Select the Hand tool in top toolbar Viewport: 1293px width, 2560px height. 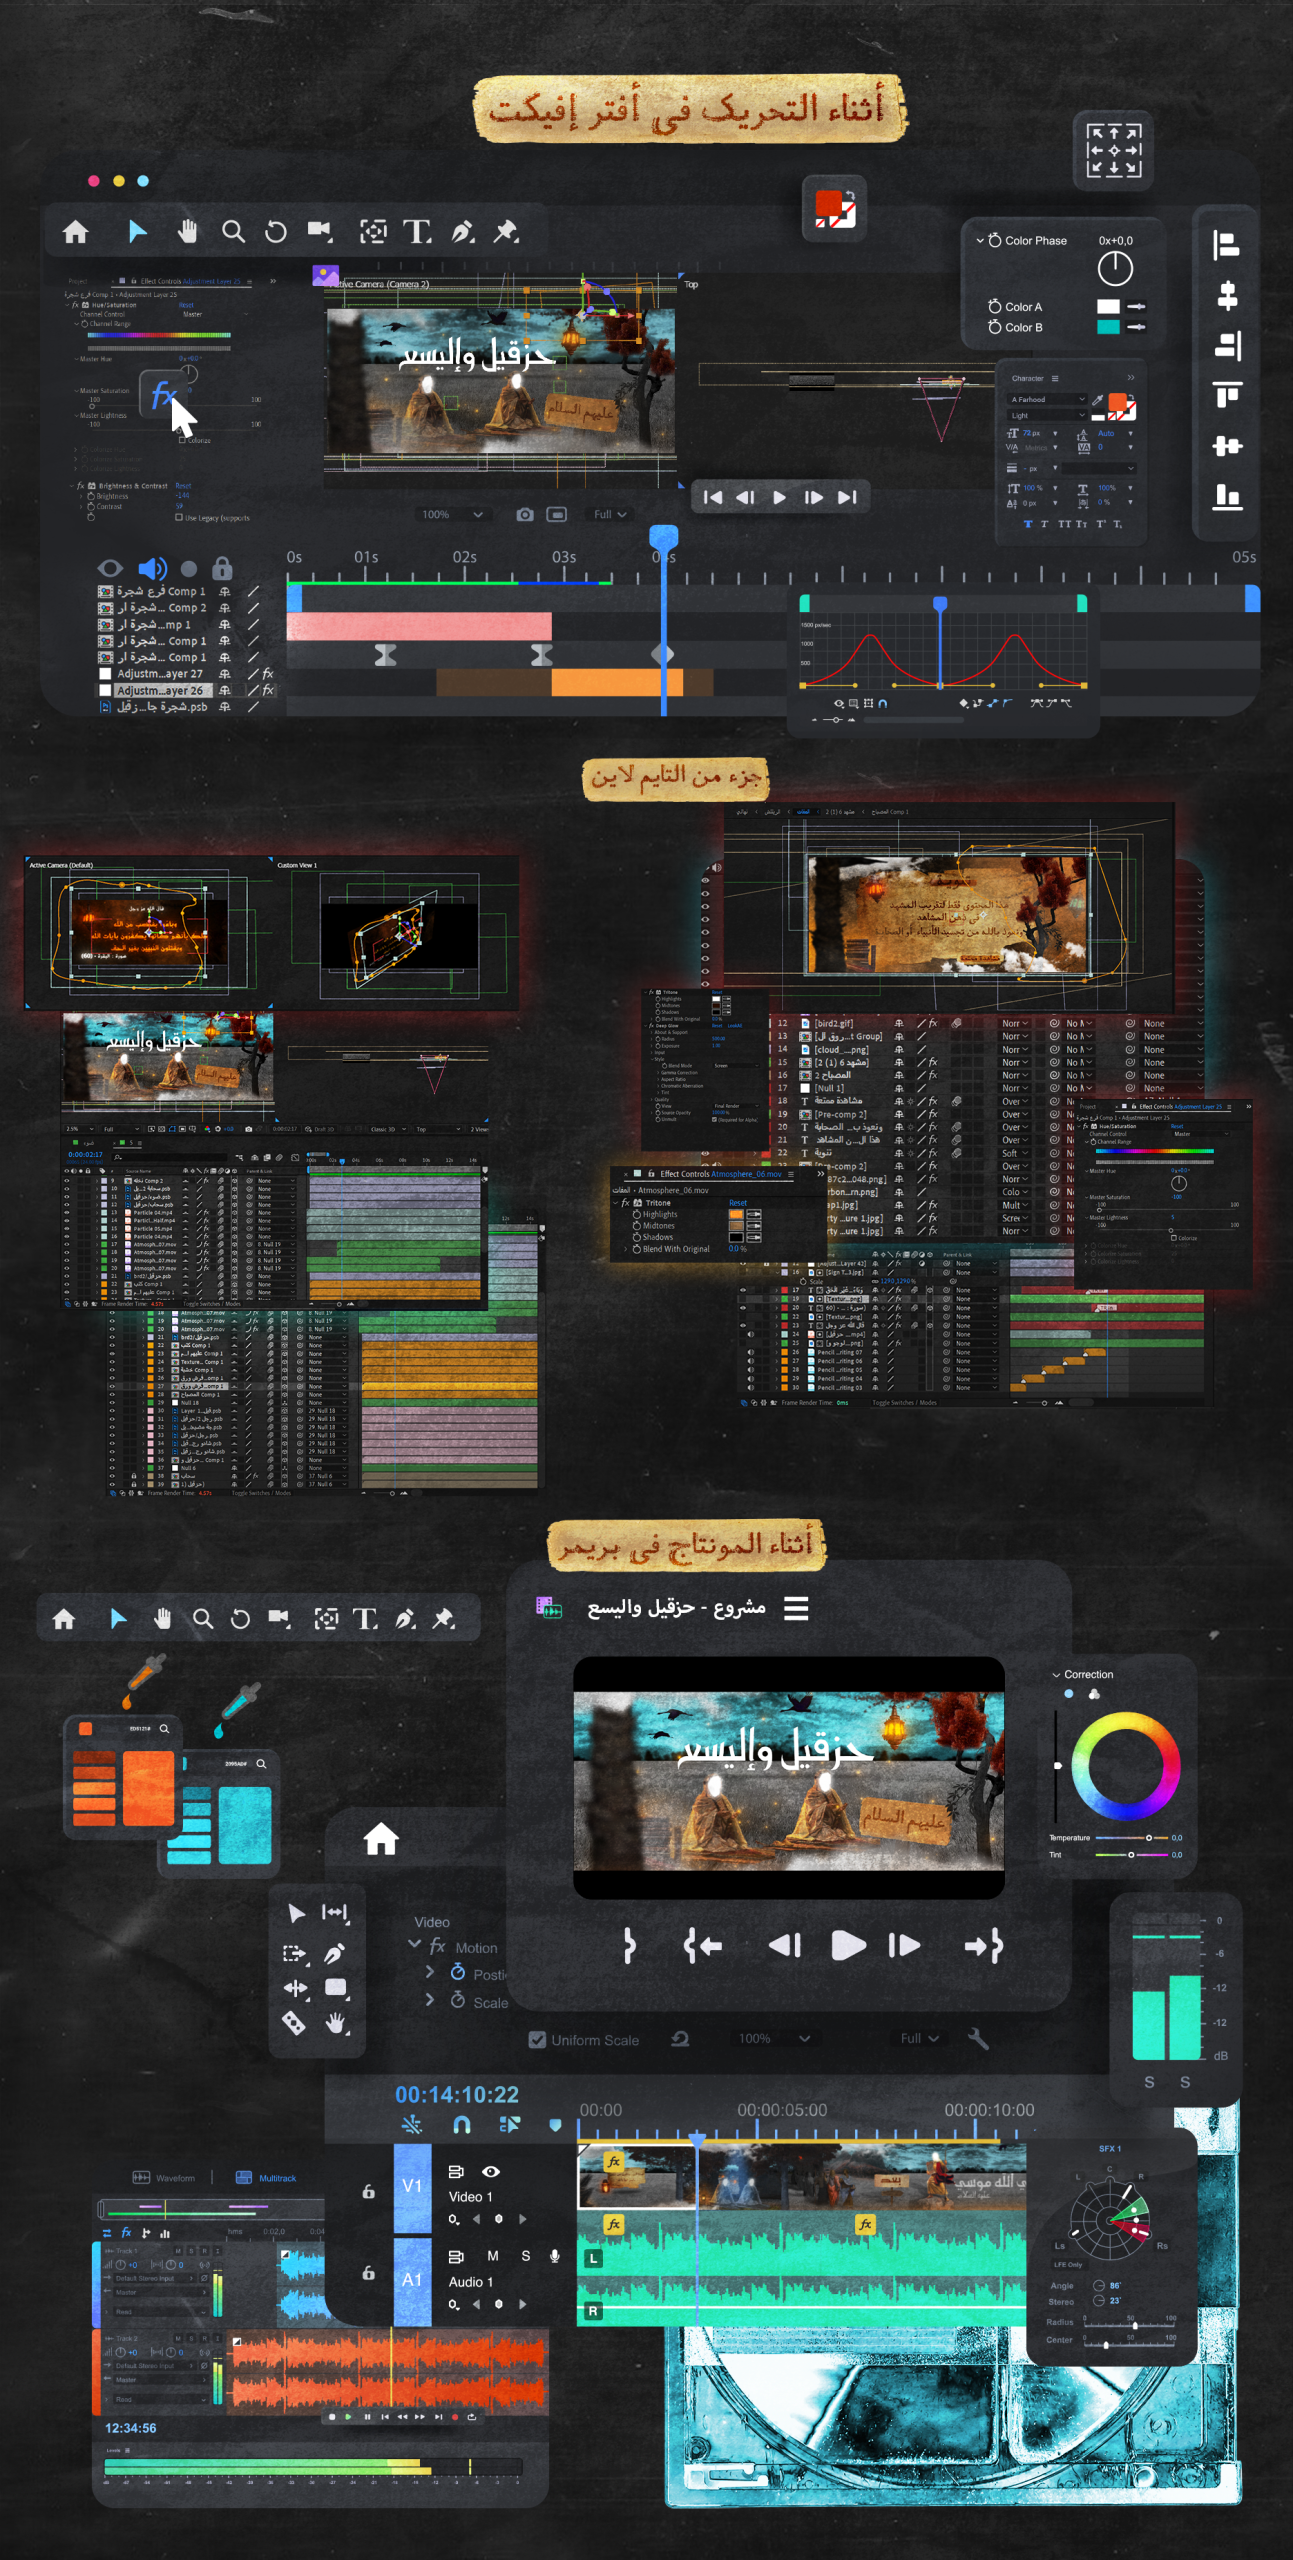(187, 232)
